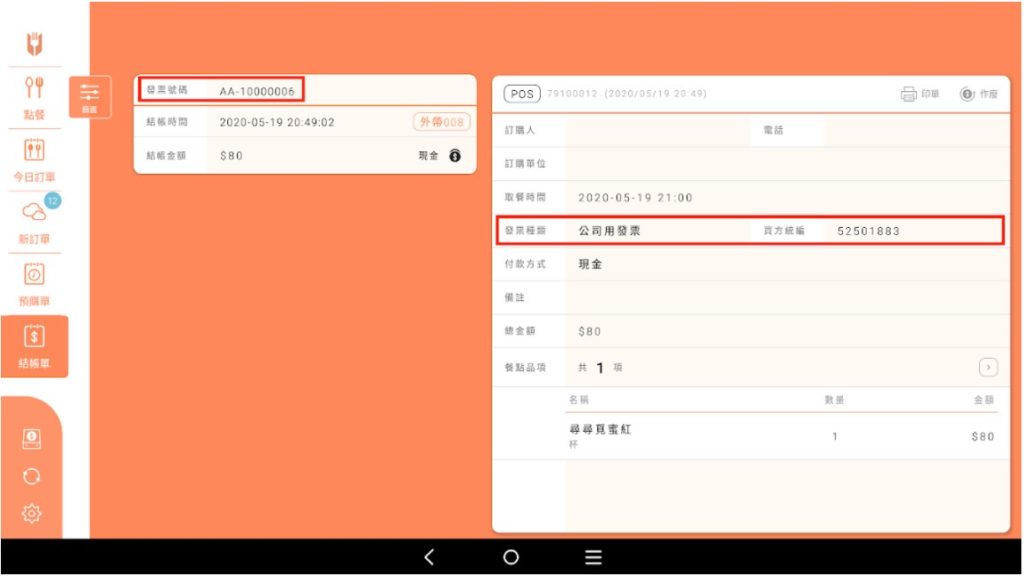Screen dimensions: 1024x576
Task: Open 新訂單 with the cloud icon
Action: coord(34,222)
